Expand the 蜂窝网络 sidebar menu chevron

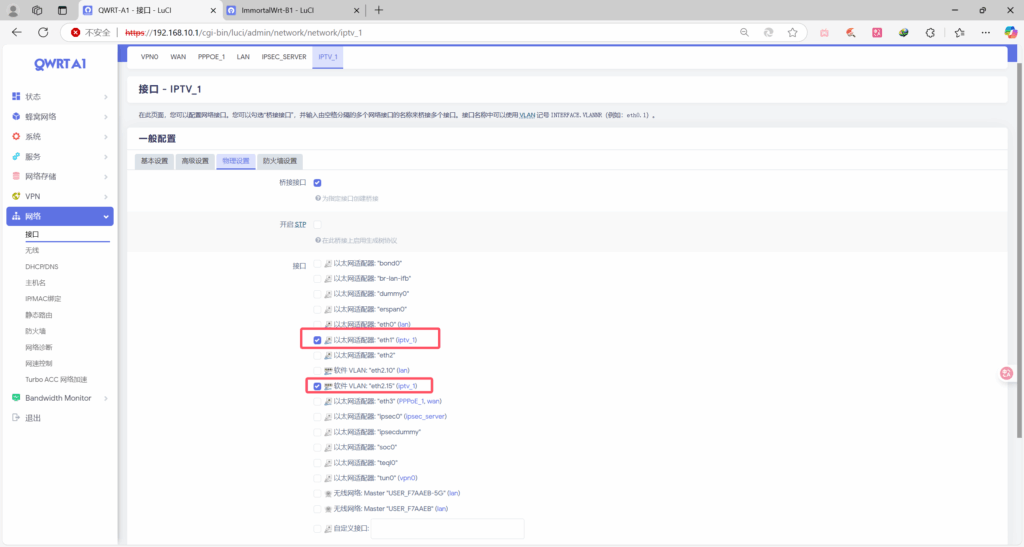pos(106,117)
